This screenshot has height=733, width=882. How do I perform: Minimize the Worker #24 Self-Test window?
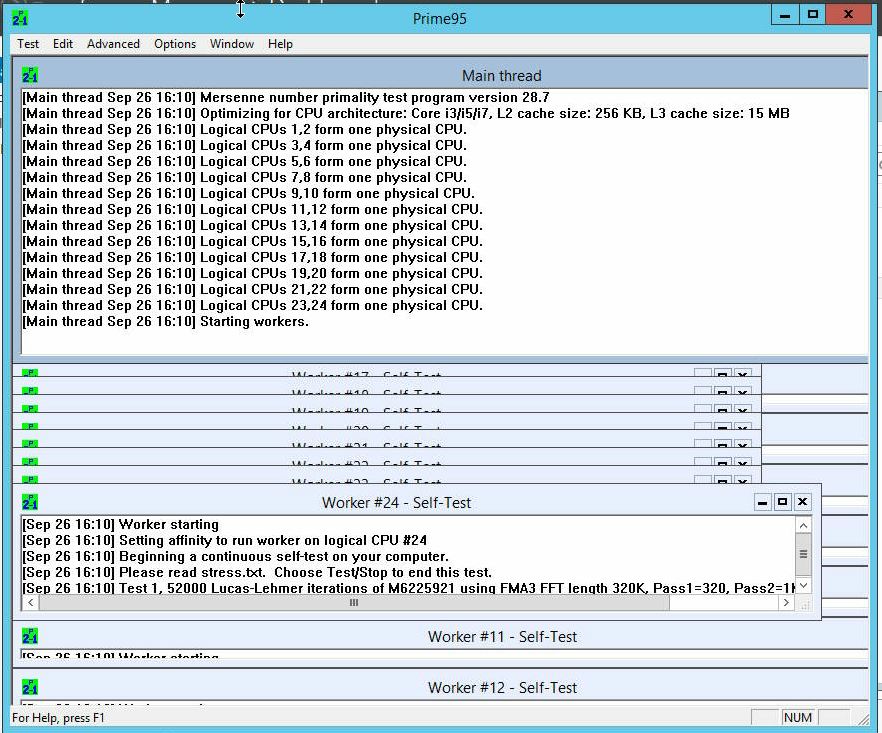point(762,502)
